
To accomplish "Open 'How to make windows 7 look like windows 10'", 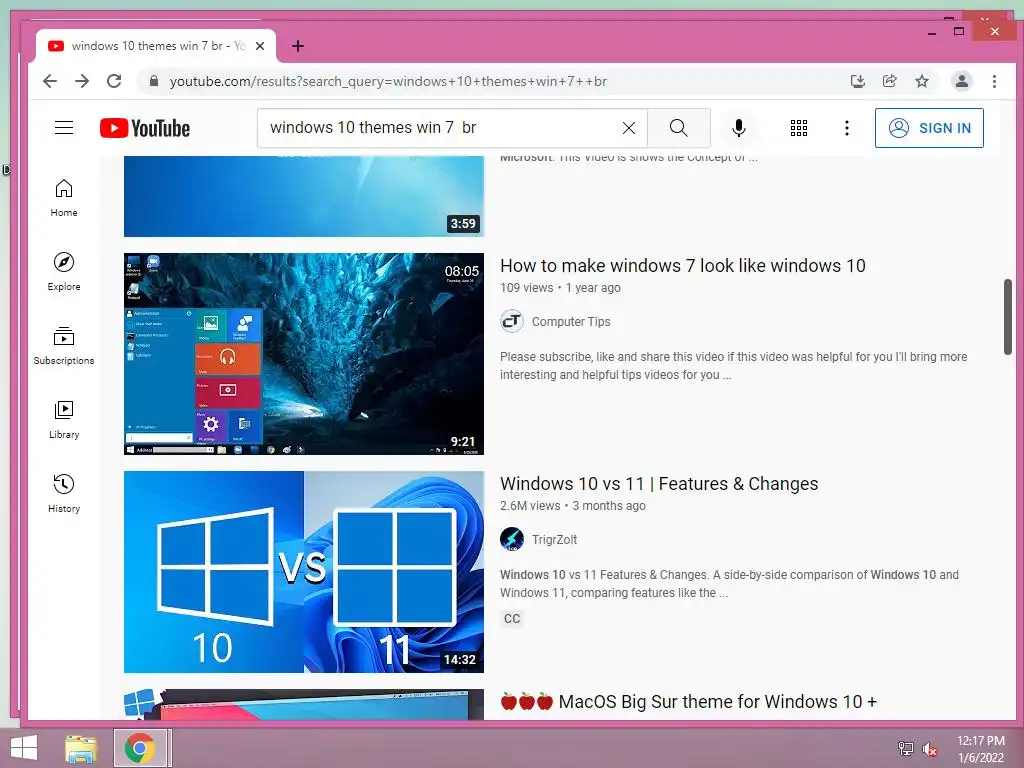I will point(682,266).
